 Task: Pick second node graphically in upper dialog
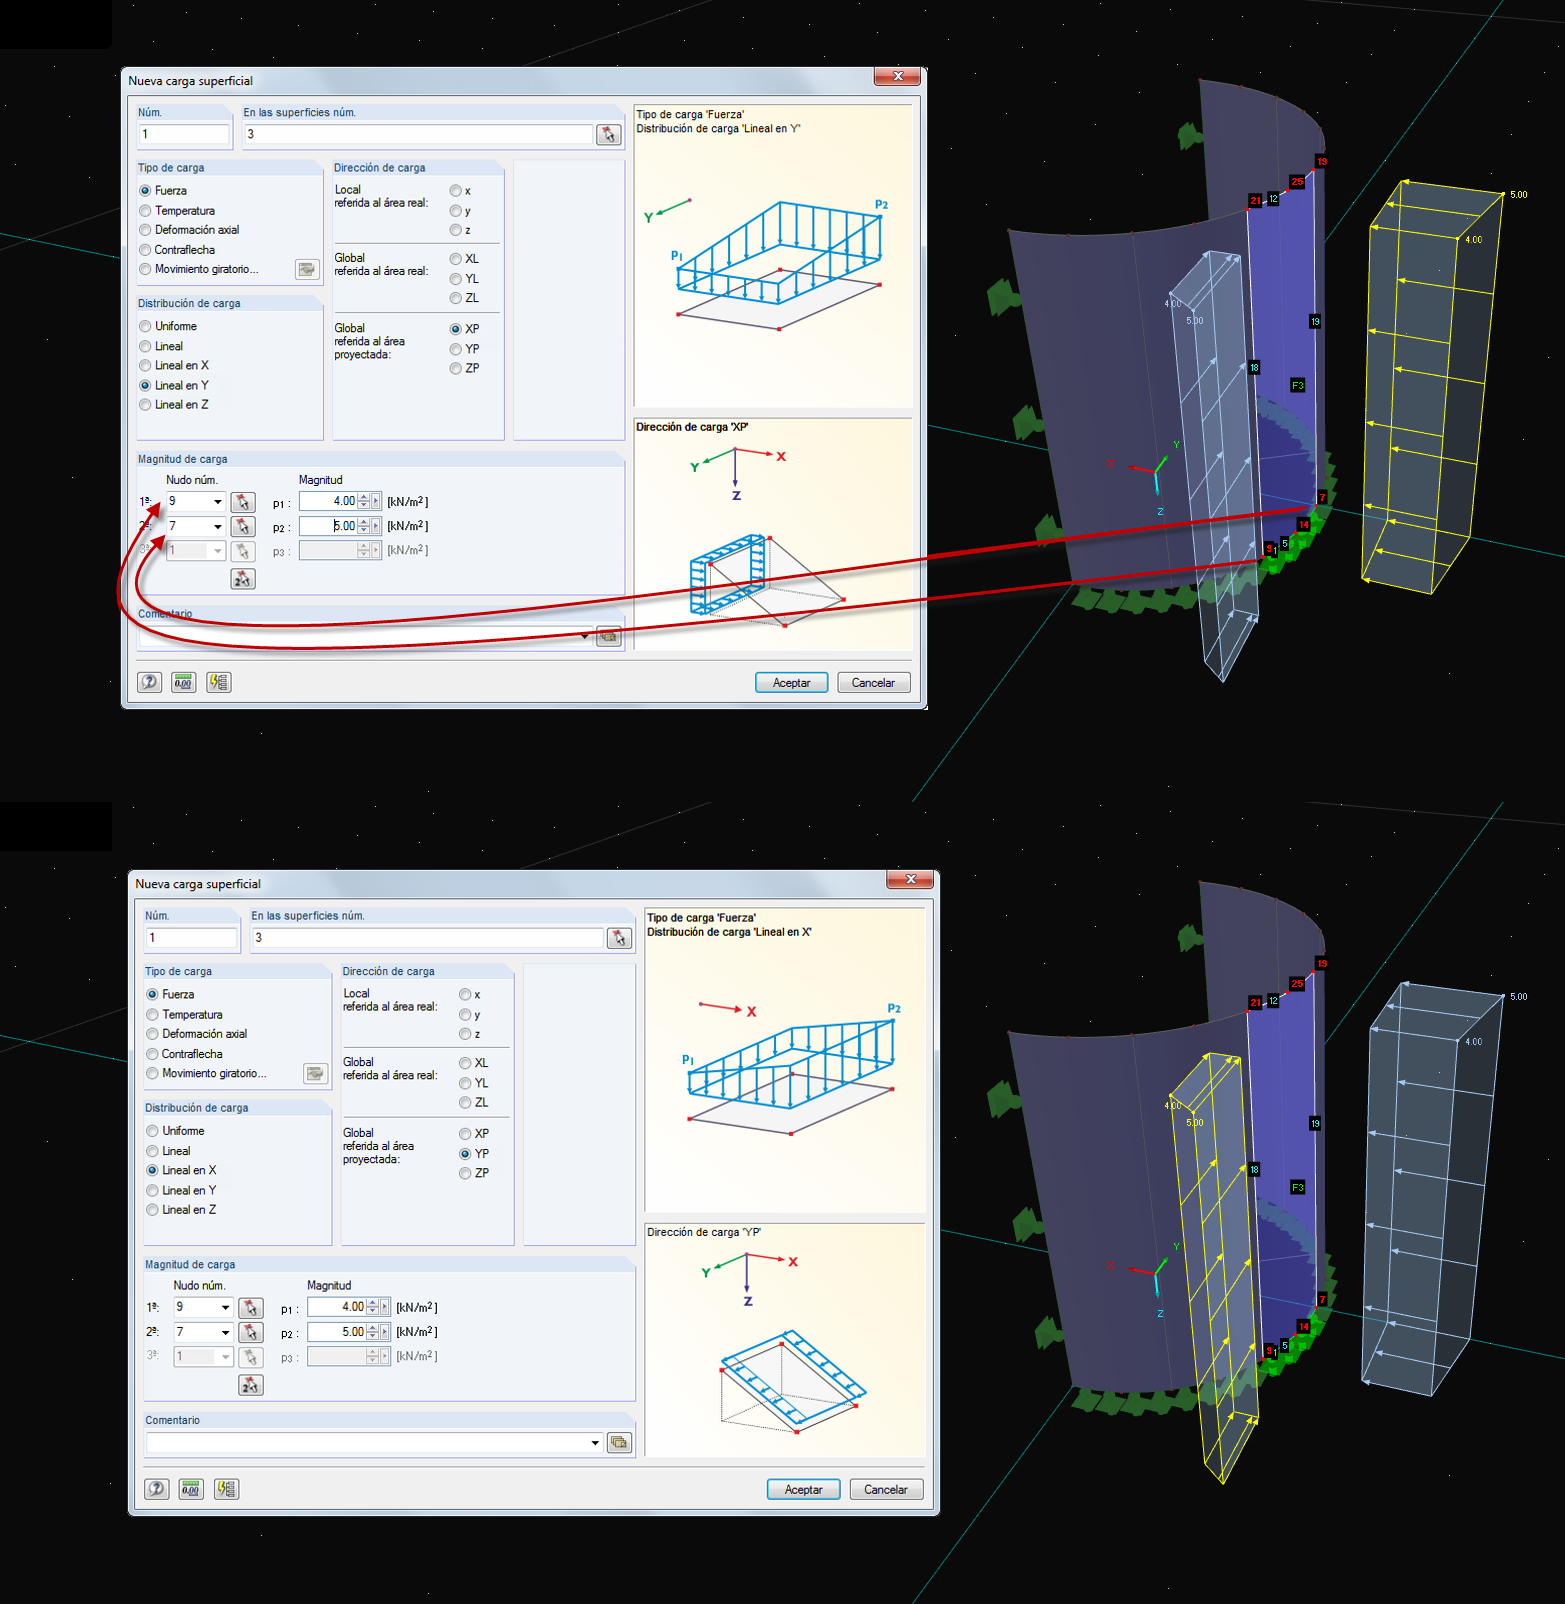coord(243,526)
